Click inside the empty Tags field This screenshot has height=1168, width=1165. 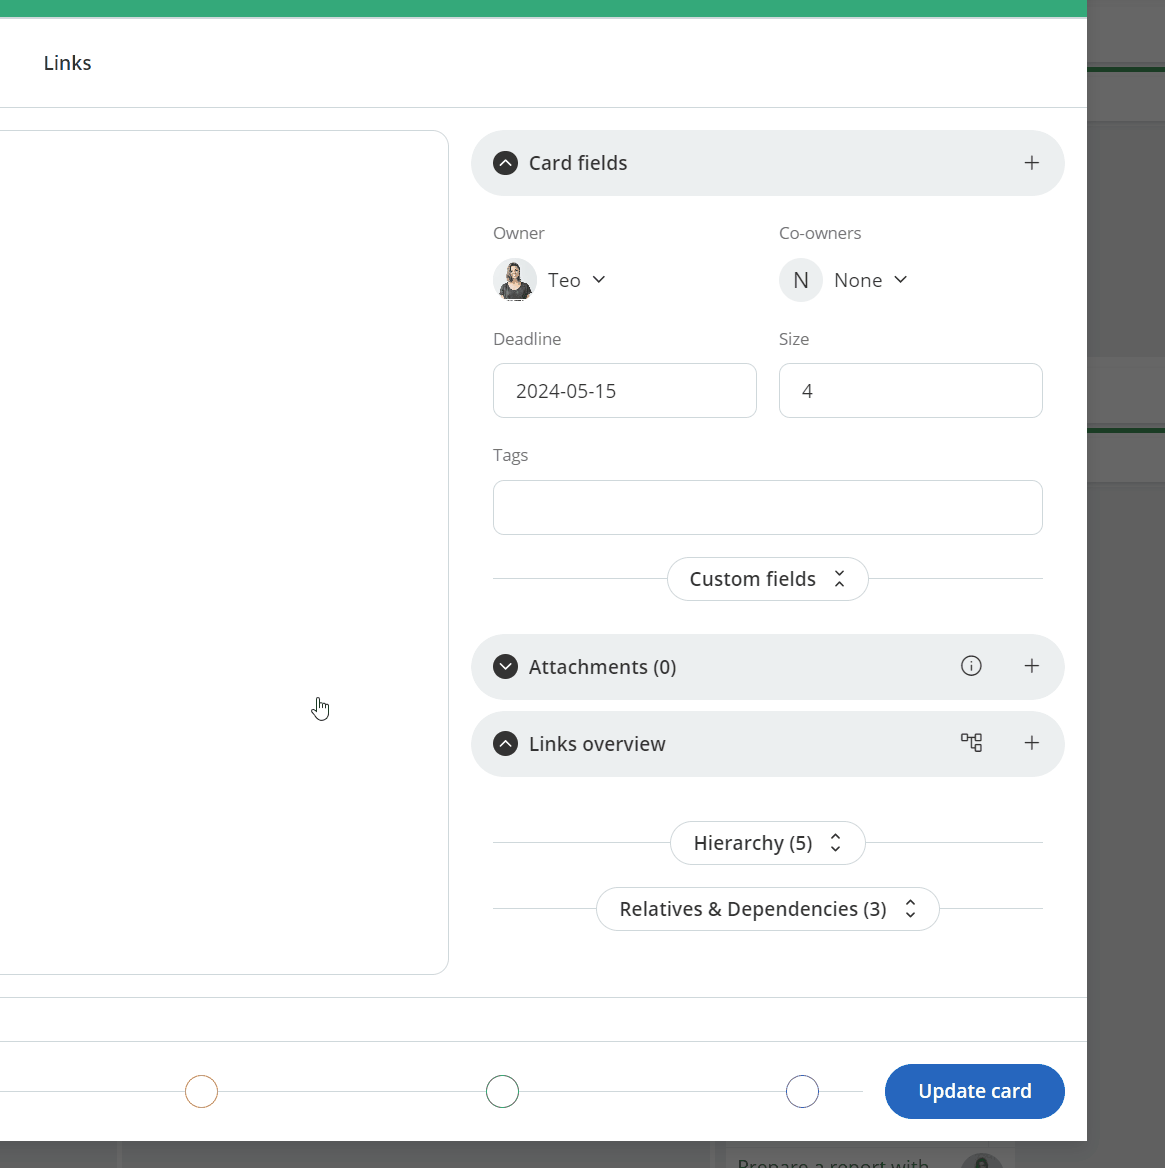(x=767, y=507)
